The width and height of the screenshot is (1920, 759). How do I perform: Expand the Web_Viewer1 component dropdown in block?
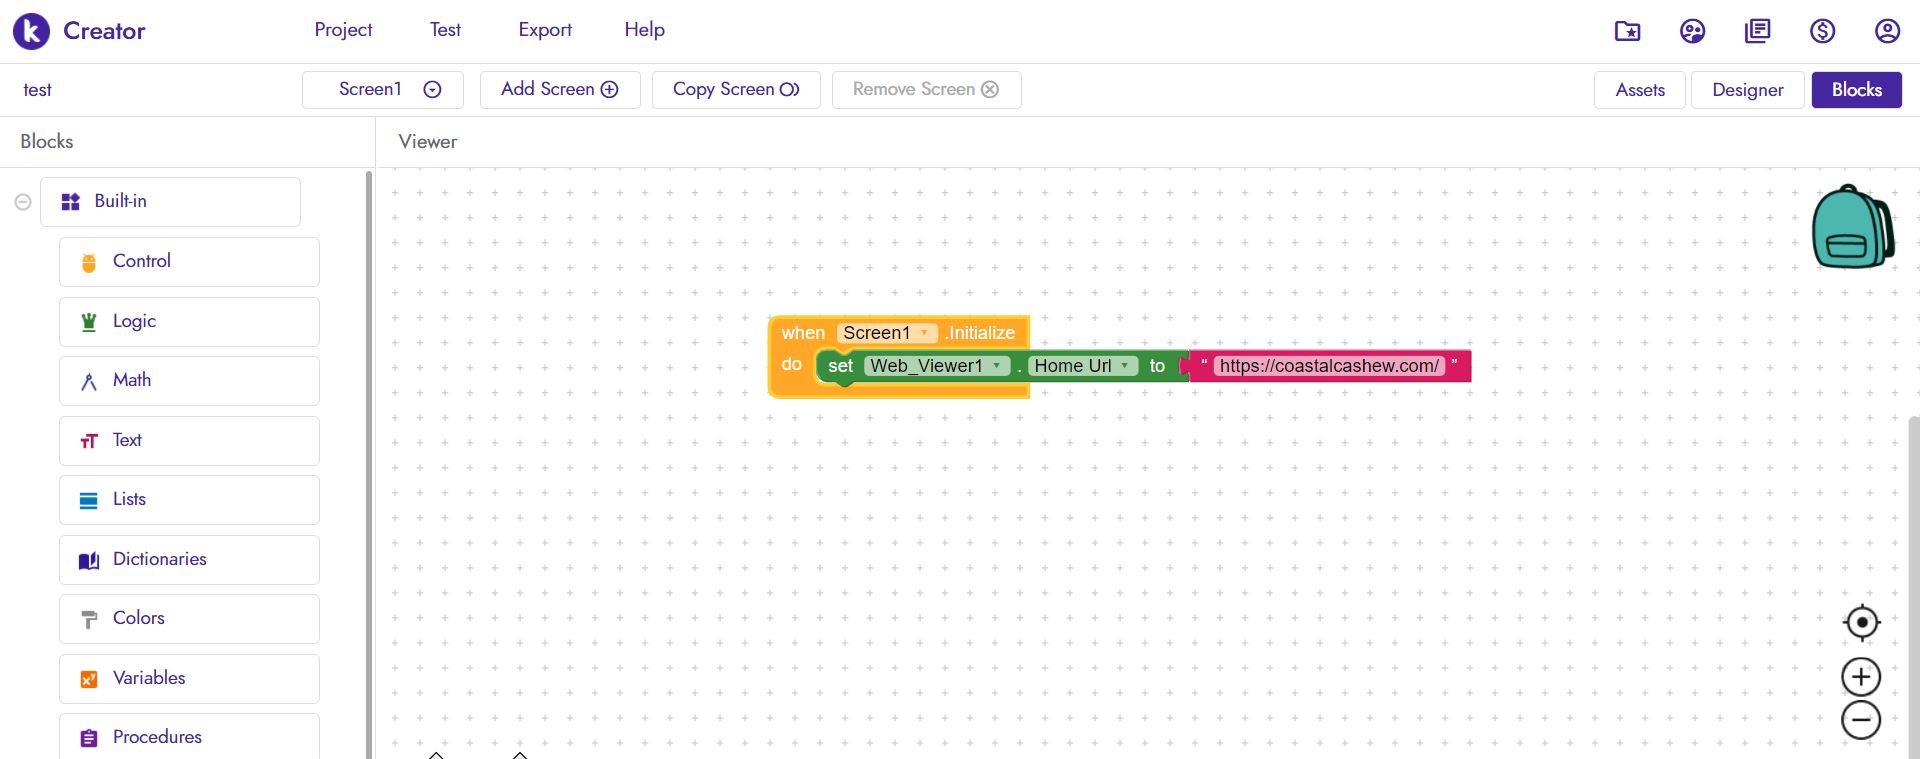[x=996, y=366]
